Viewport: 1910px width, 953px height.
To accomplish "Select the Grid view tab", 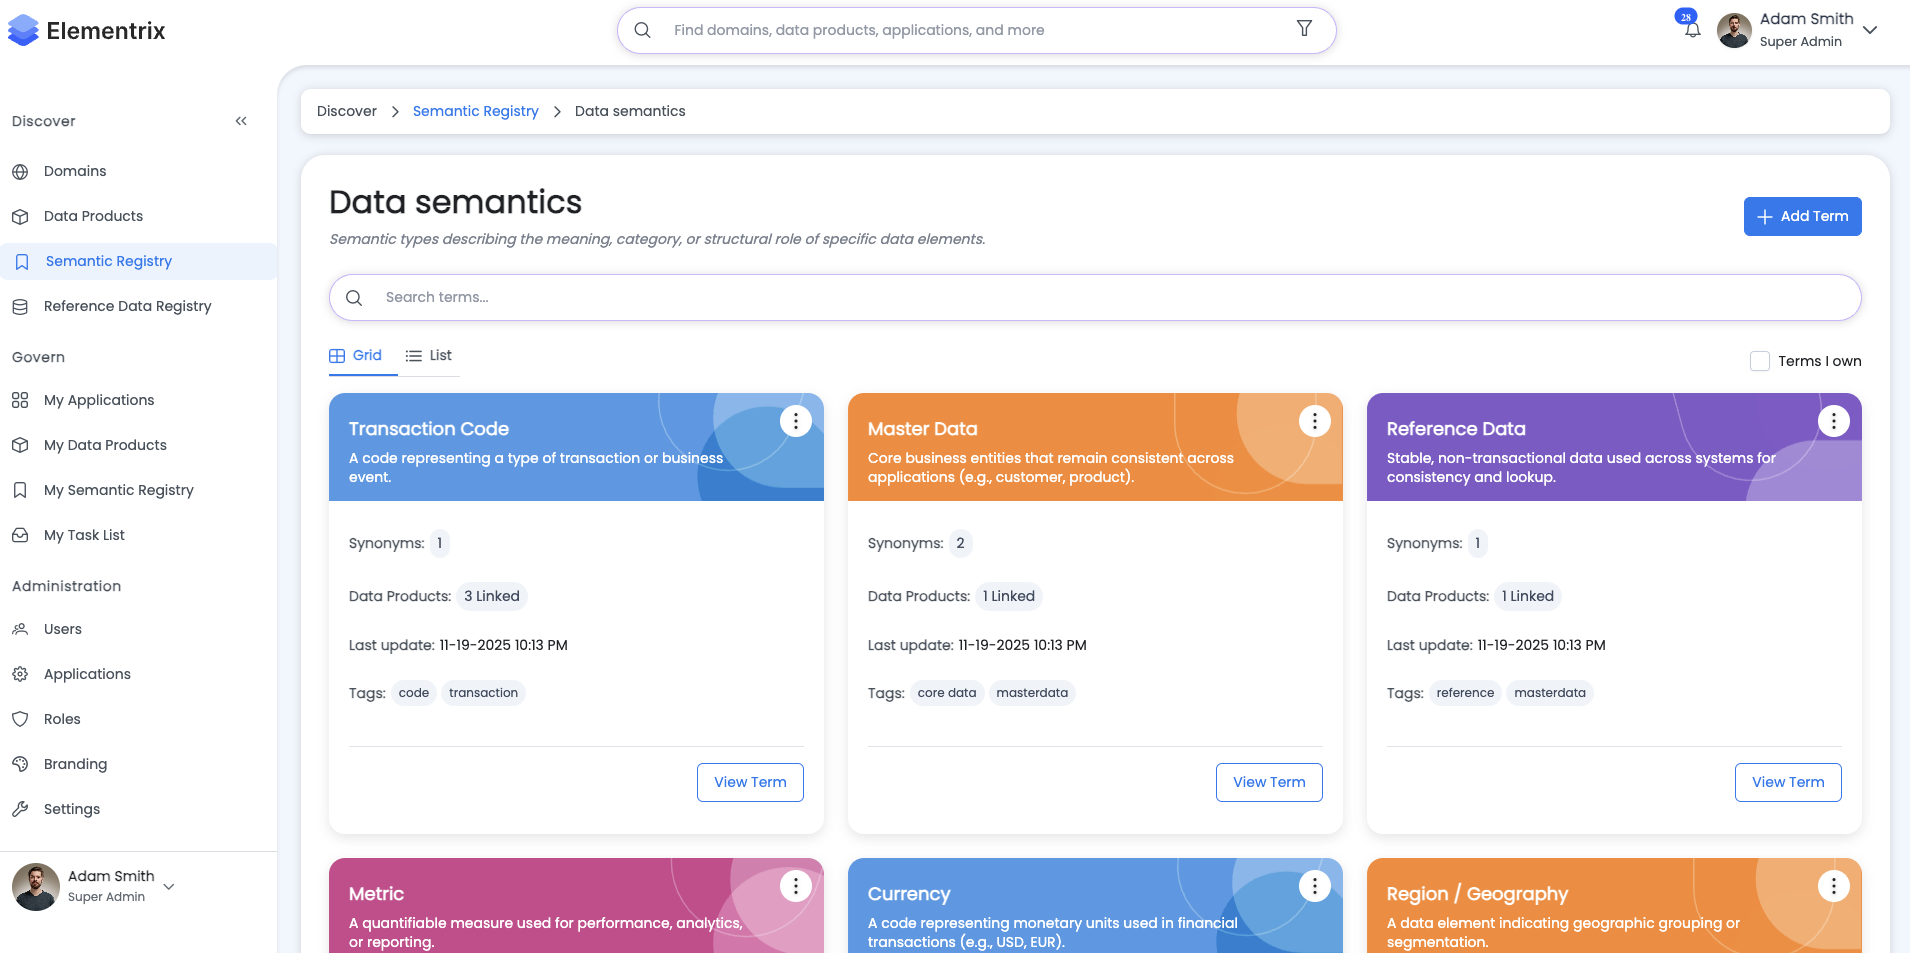I will click(356, 356).
